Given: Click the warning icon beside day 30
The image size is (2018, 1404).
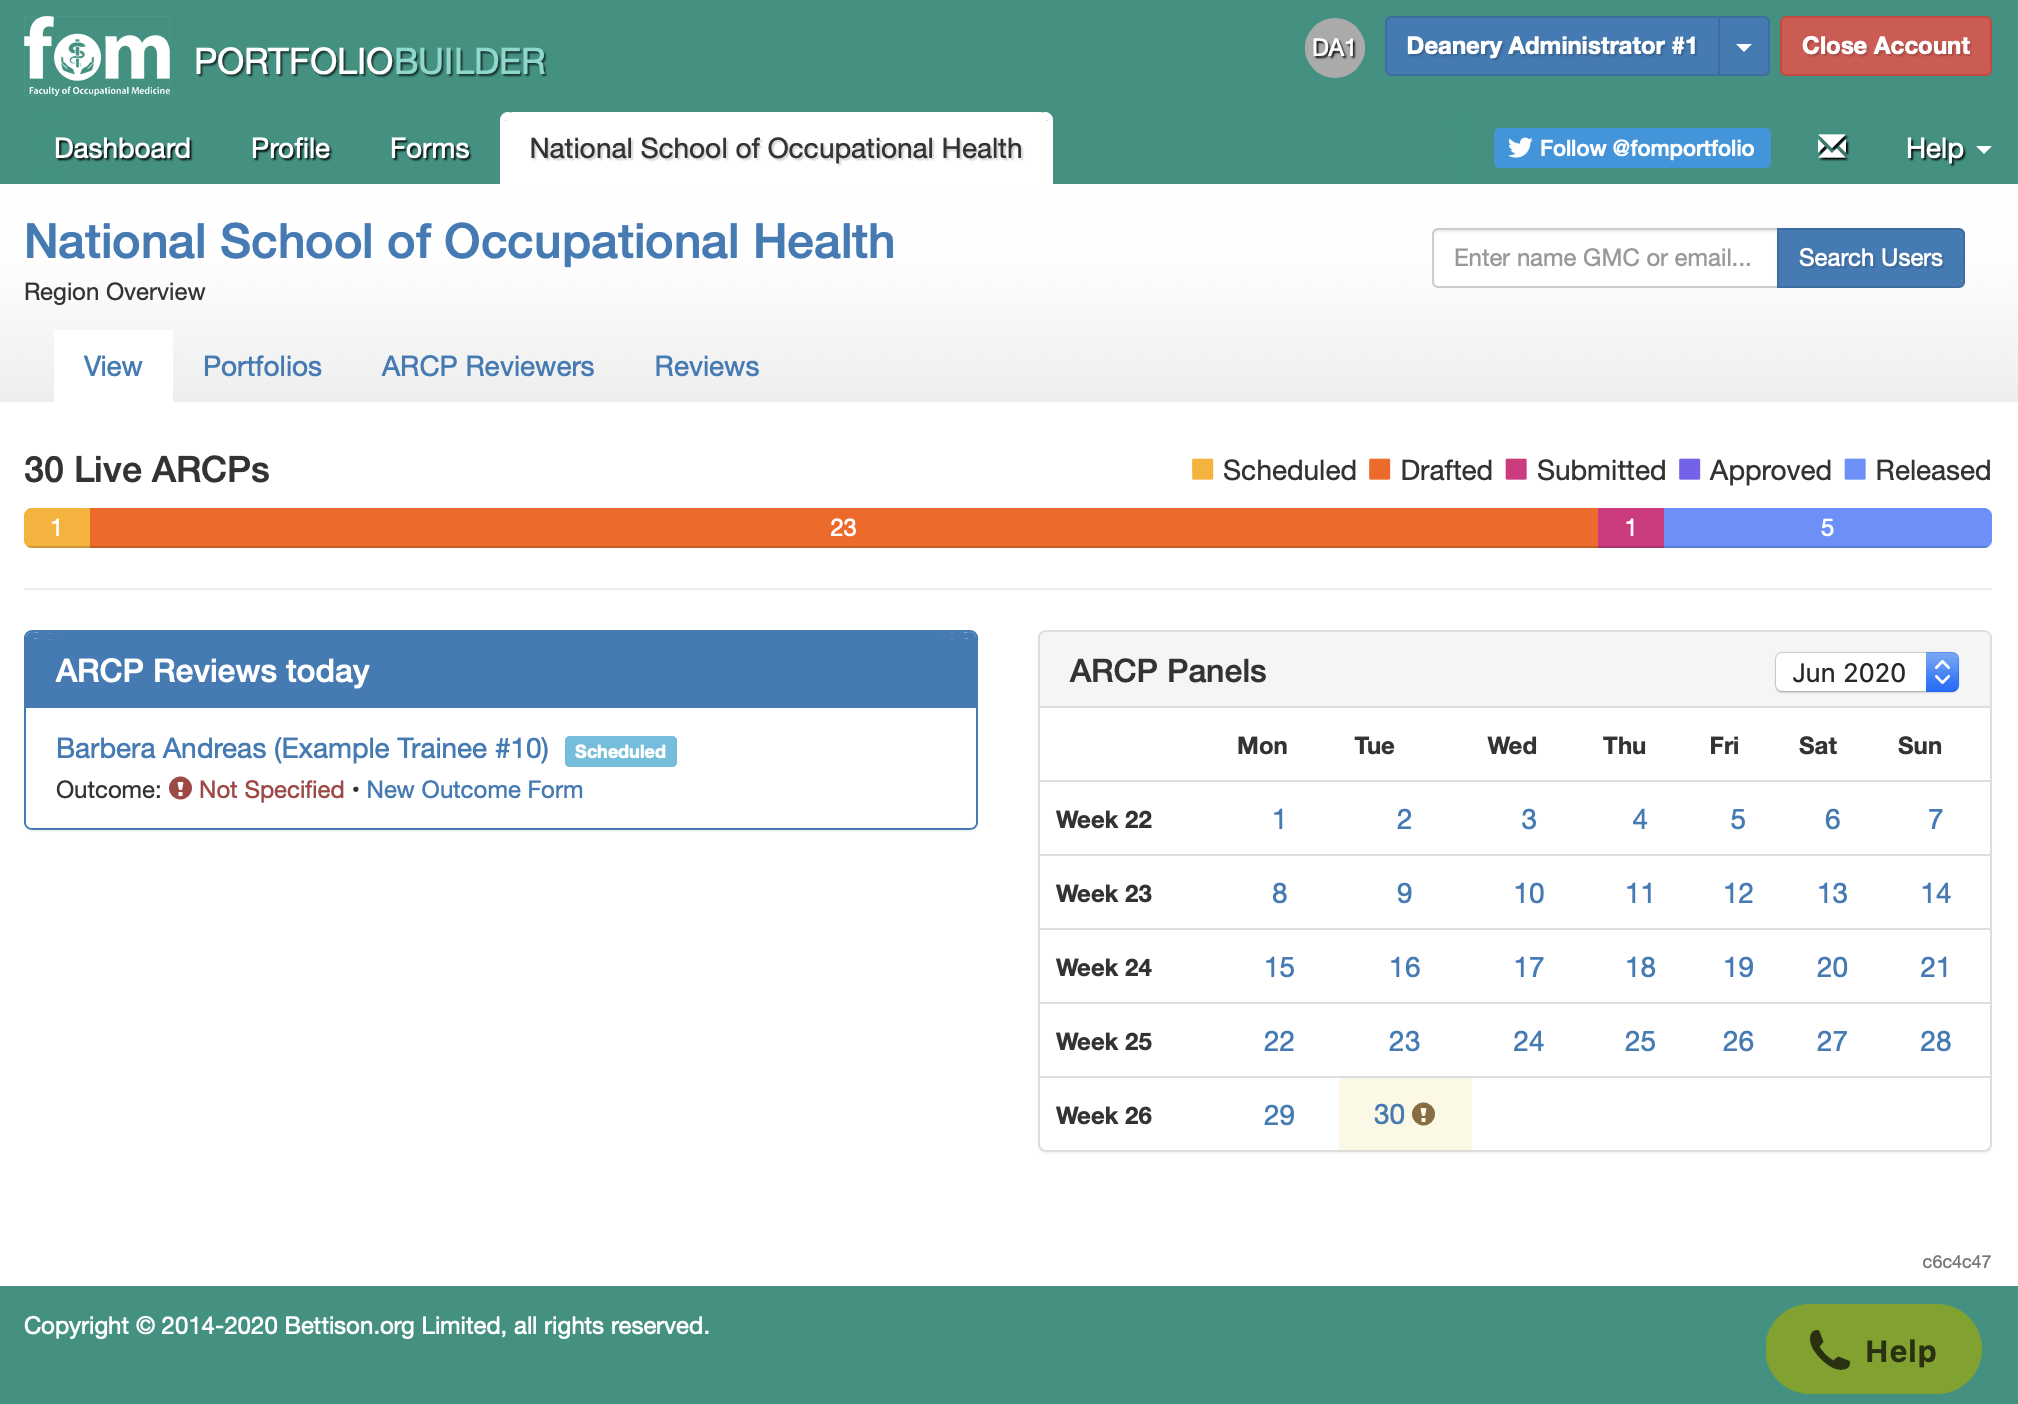Looking at the screenshot, I should (1424, 1114).
